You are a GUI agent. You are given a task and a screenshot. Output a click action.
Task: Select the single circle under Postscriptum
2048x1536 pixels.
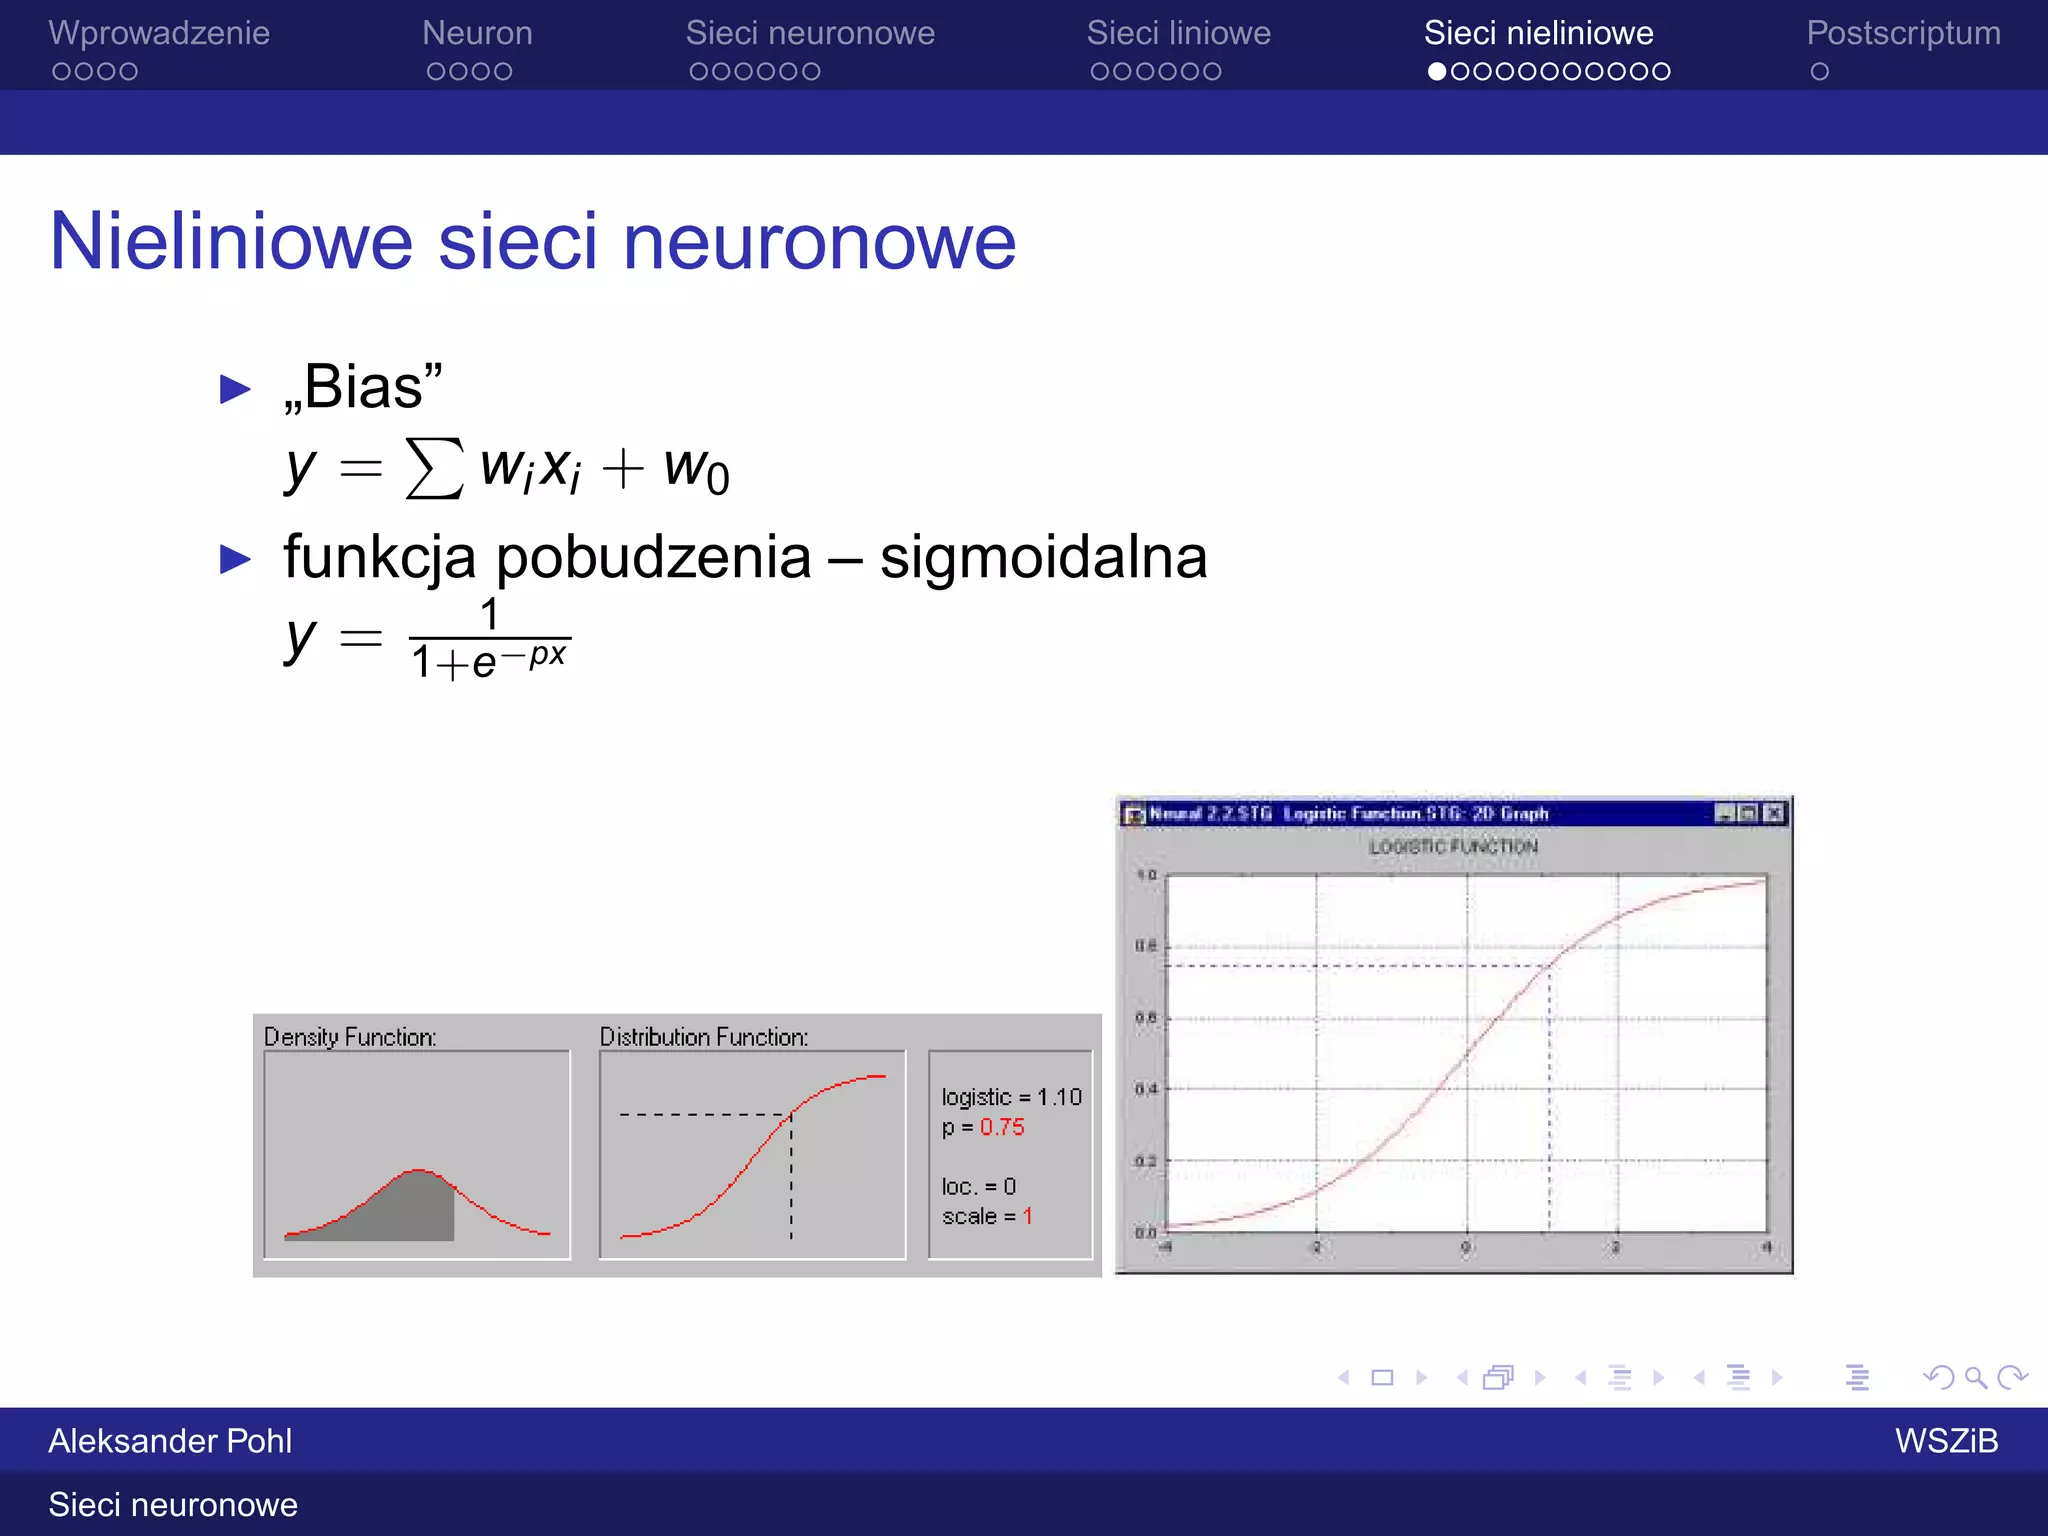pyautogui.click(x=1820, y=72)
